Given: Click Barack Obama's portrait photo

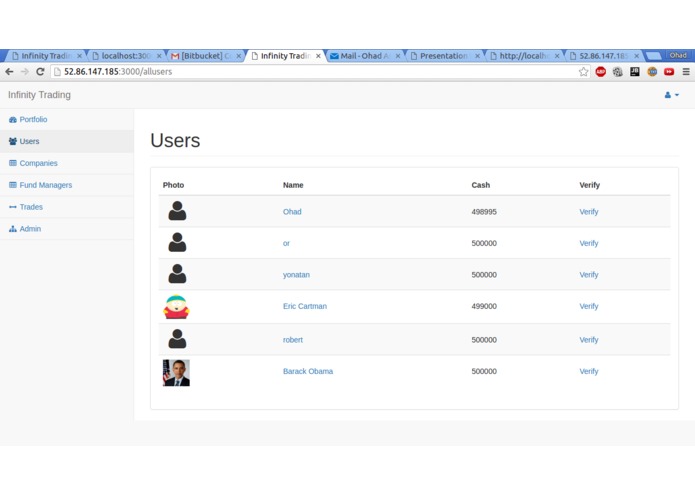Looking at the screenshot, I should point(176,373).
